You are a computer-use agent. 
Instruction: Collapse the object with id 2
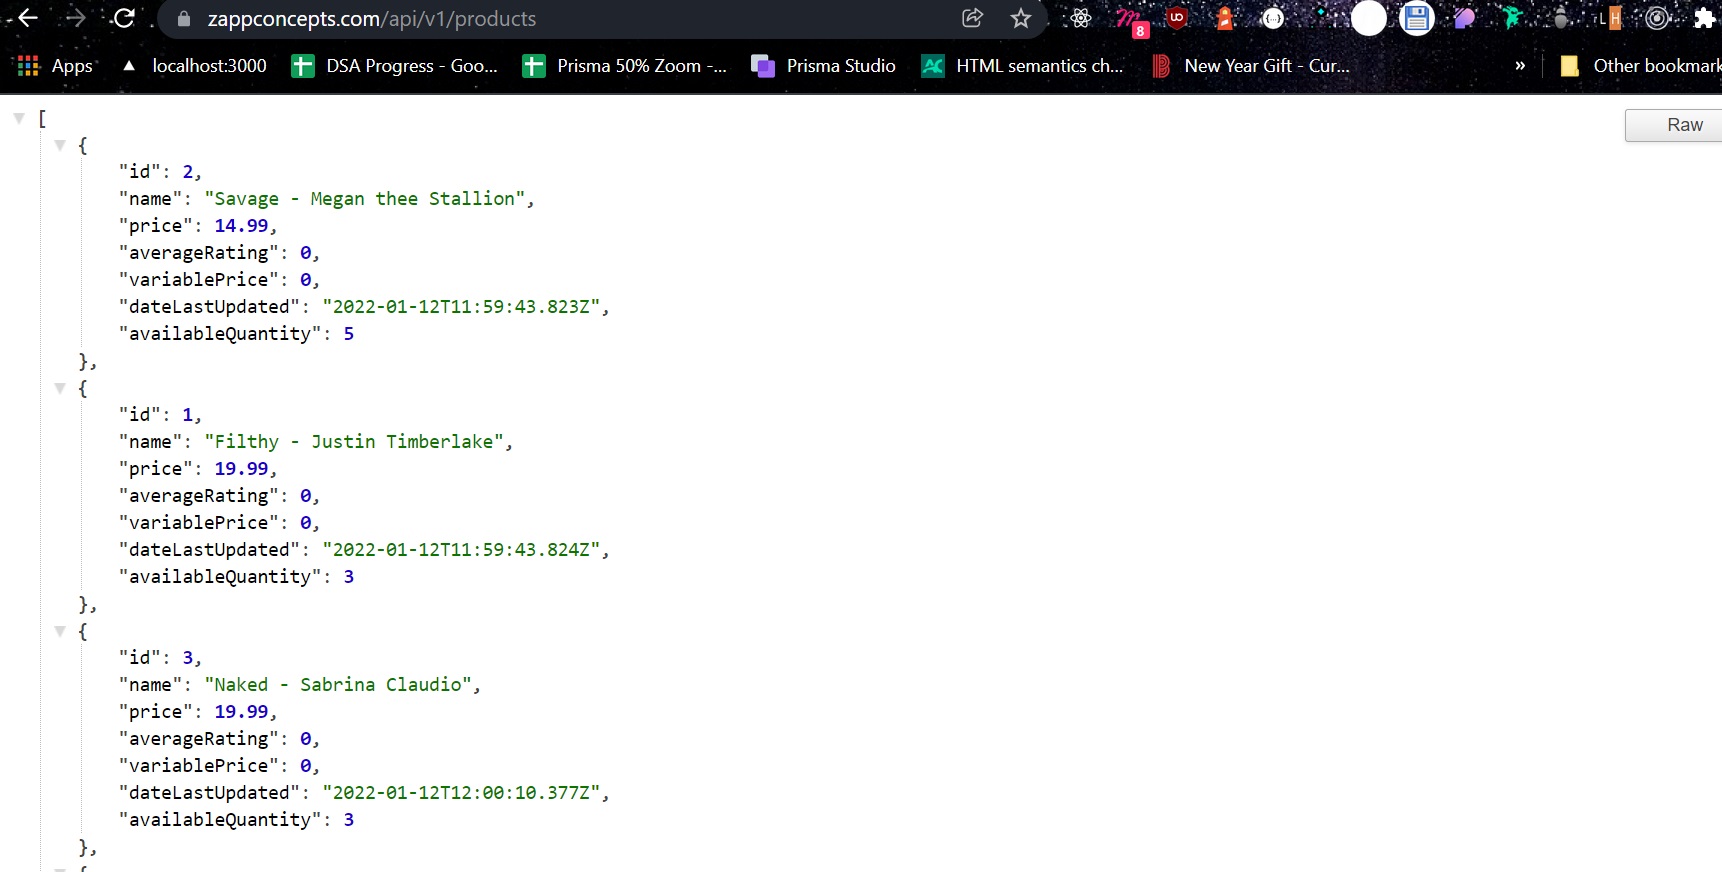point(60,145)
